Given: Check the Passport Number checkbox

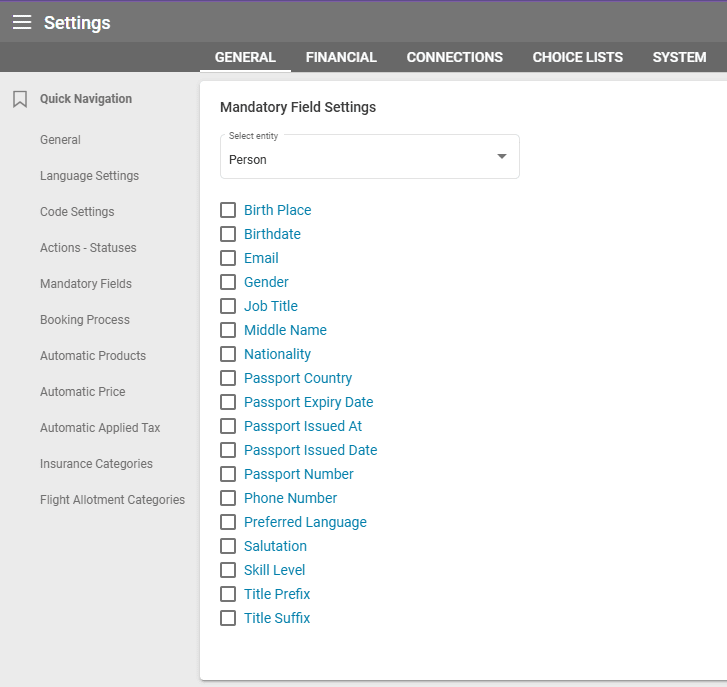Looking at the screenshot, I should 228,474.
